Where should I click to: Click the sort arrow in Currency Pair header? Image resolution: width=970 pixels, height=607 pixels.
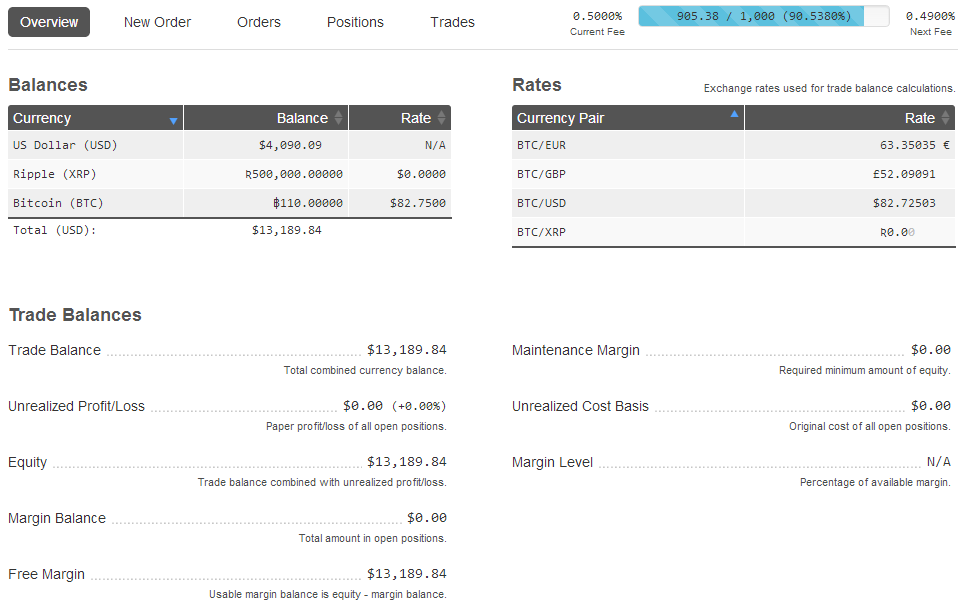(735, 115)
